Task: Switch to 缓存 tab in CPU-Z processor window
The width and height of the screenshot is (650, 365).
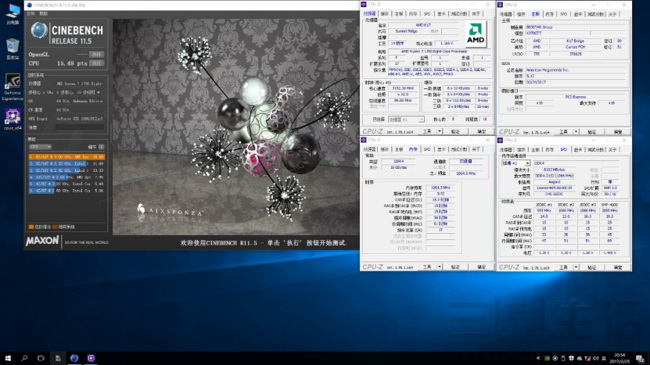Action: pos(385,14)
